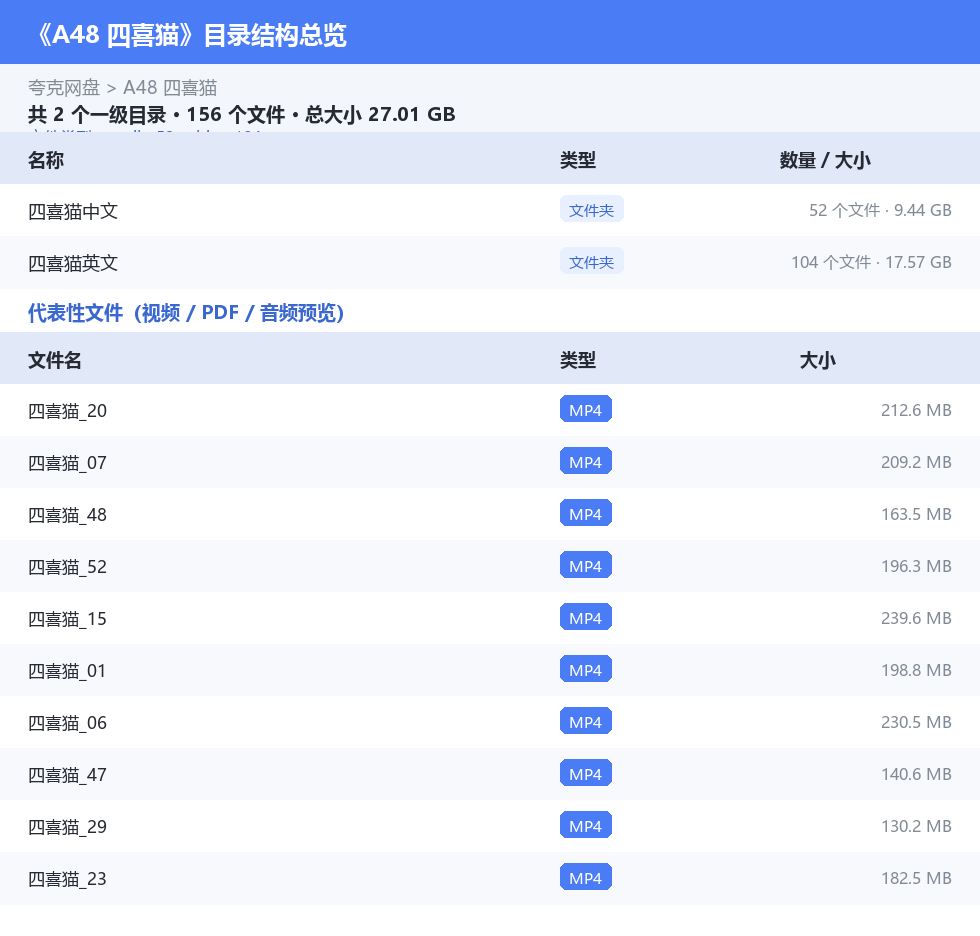
Task: Click the 239.6 MB size value
Action: click(x=916, y=617)
